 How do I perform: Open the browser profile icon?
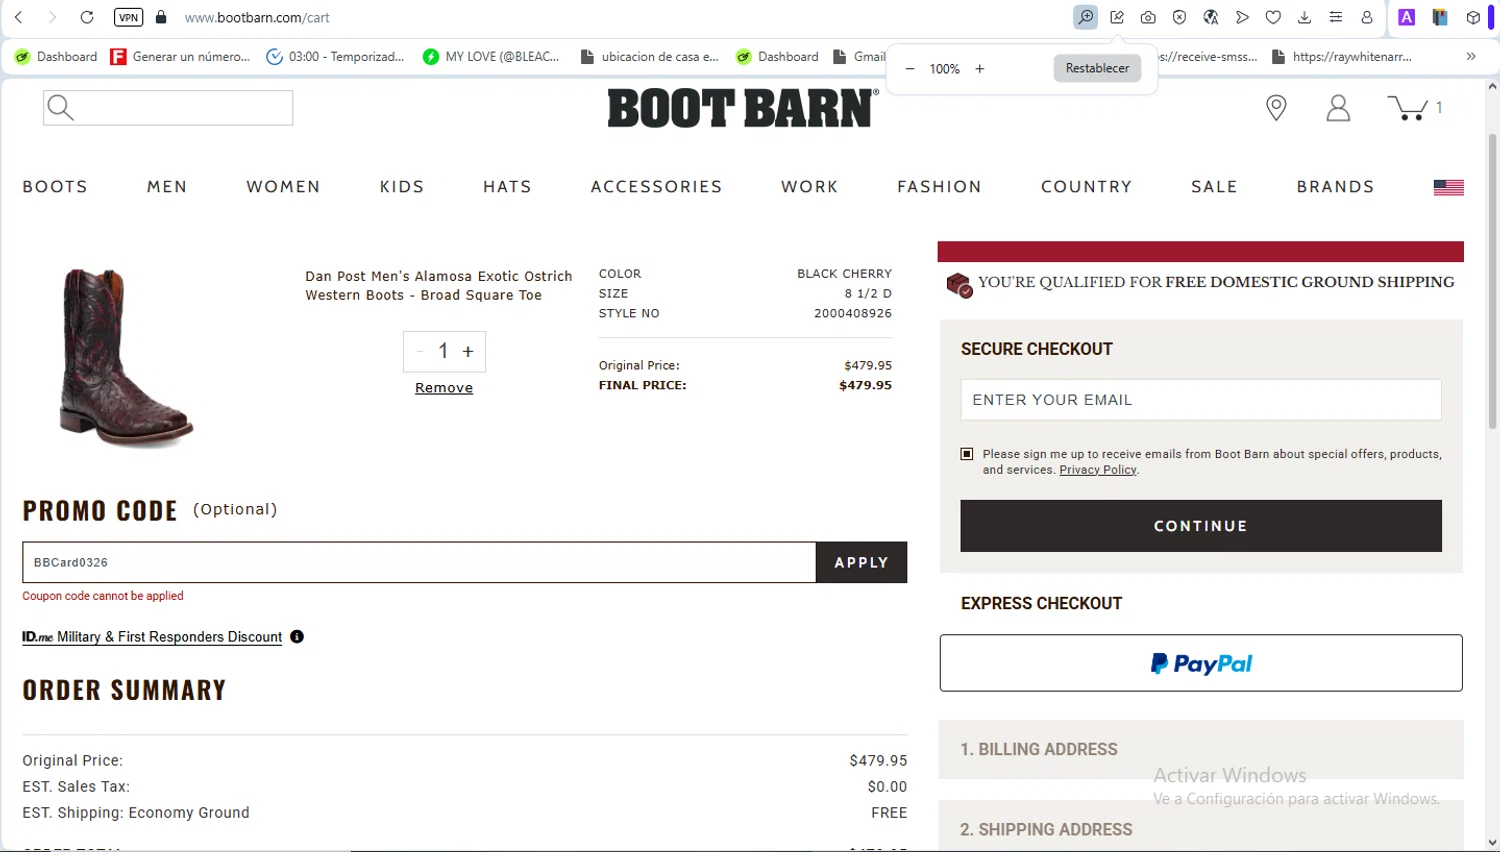click(x=1367, y=17)
